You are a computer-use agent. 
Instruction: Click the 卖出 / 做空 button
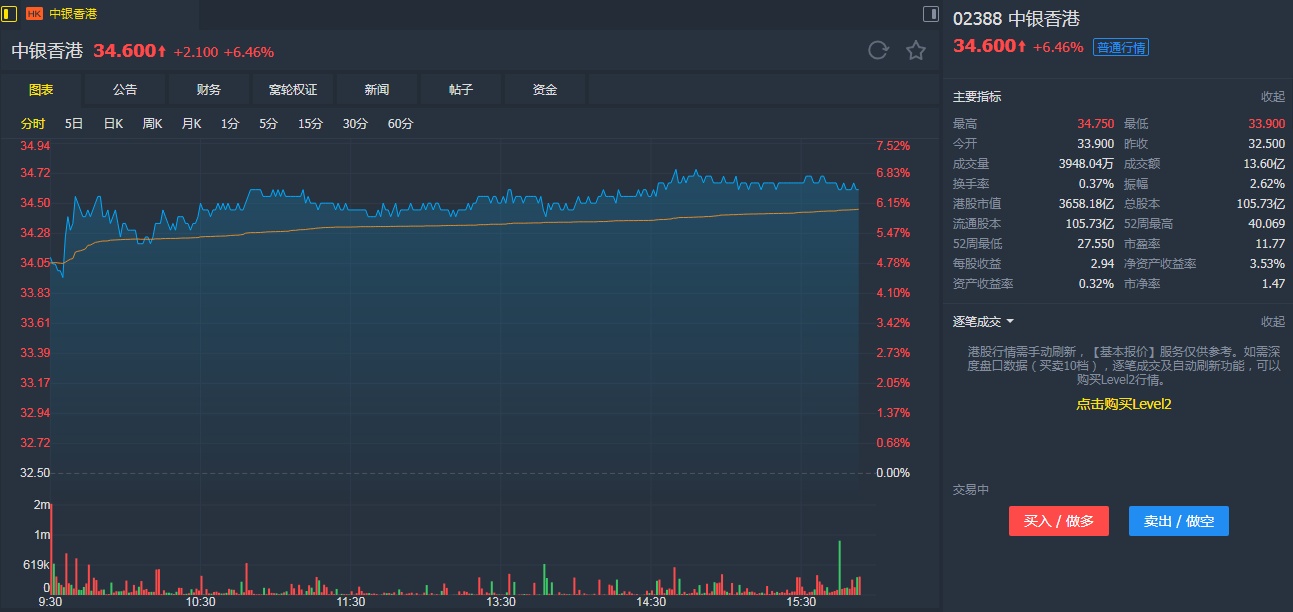[x=1178, y=521]
